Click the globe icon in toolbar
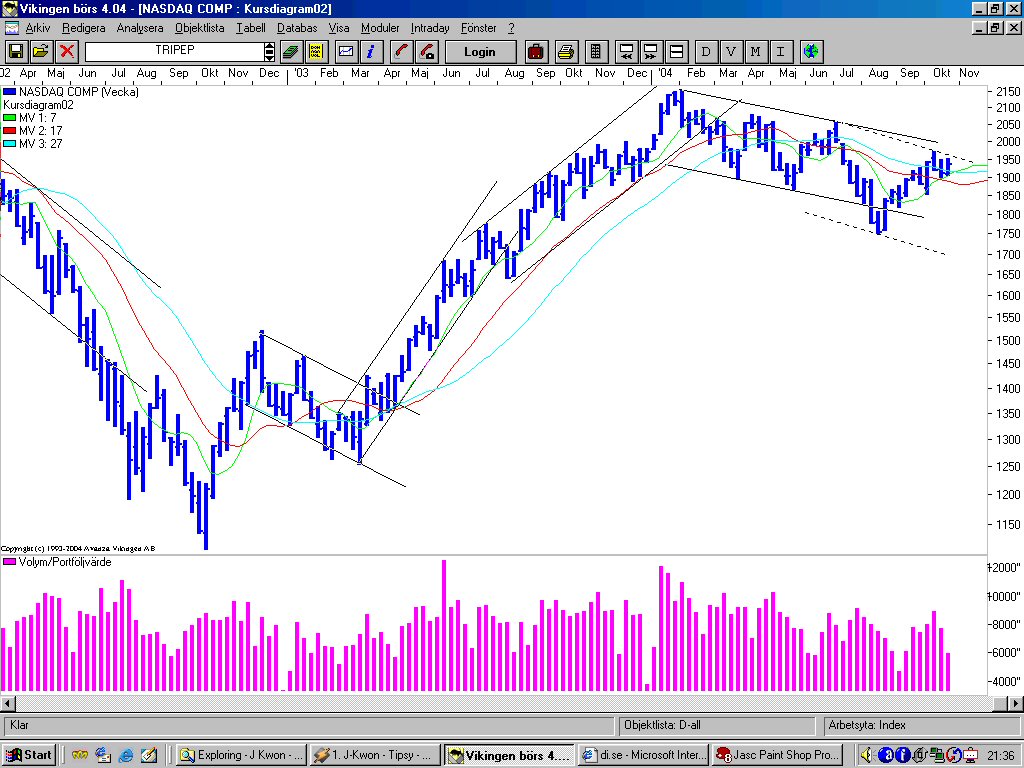1024x768 pixels. (811, 51)
